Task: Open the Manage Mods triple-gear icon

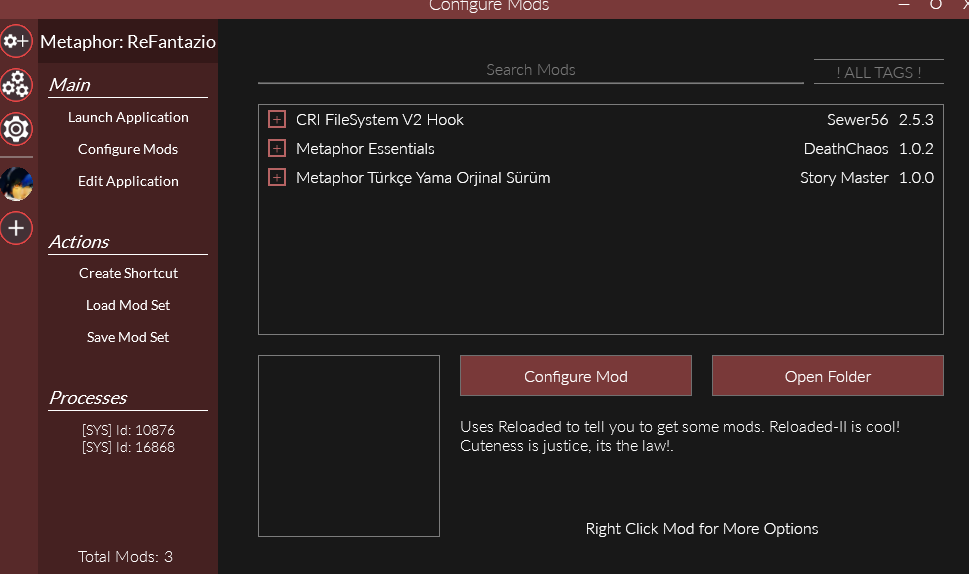Action: (16, 85)
